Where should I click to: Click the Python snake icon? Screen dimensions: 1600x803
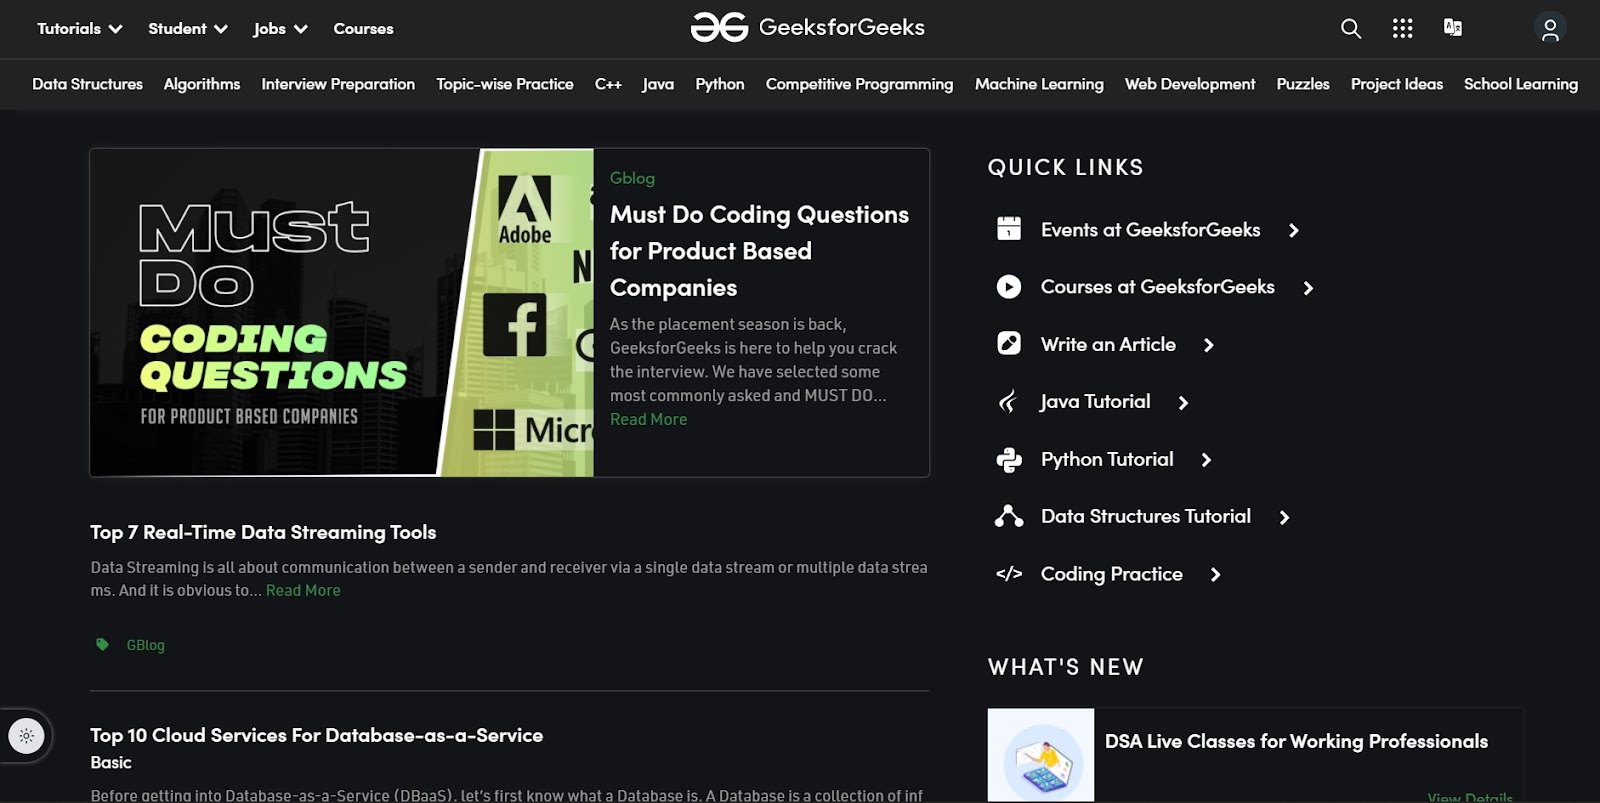[x=1009, y=459]
